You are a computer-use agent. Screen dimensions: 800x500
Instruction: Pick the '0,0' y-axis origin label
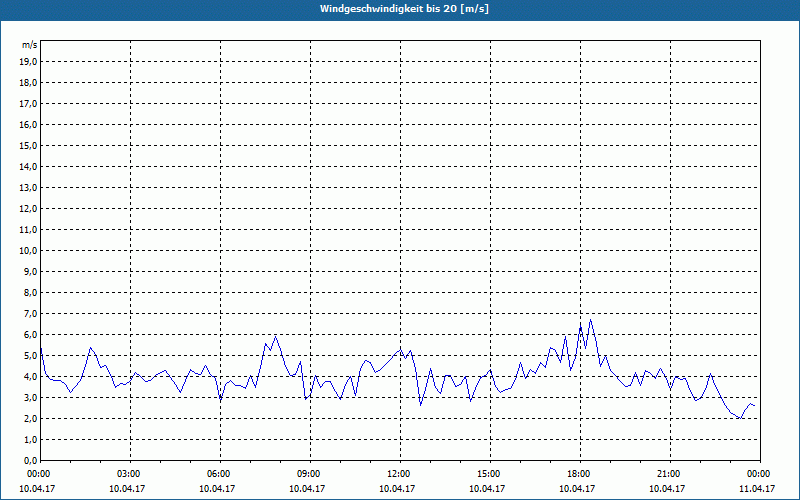[31, 461]
